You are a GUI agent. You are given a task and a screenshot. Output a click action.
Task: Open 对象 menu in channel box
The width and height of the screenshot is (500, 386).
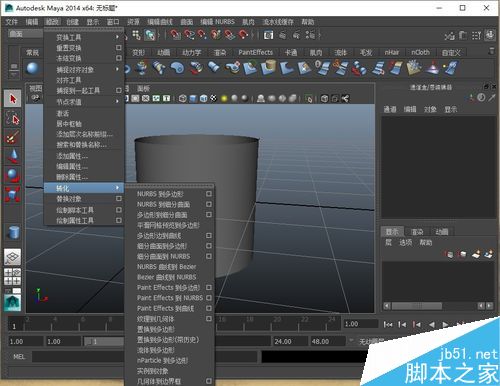pos(430,109)
